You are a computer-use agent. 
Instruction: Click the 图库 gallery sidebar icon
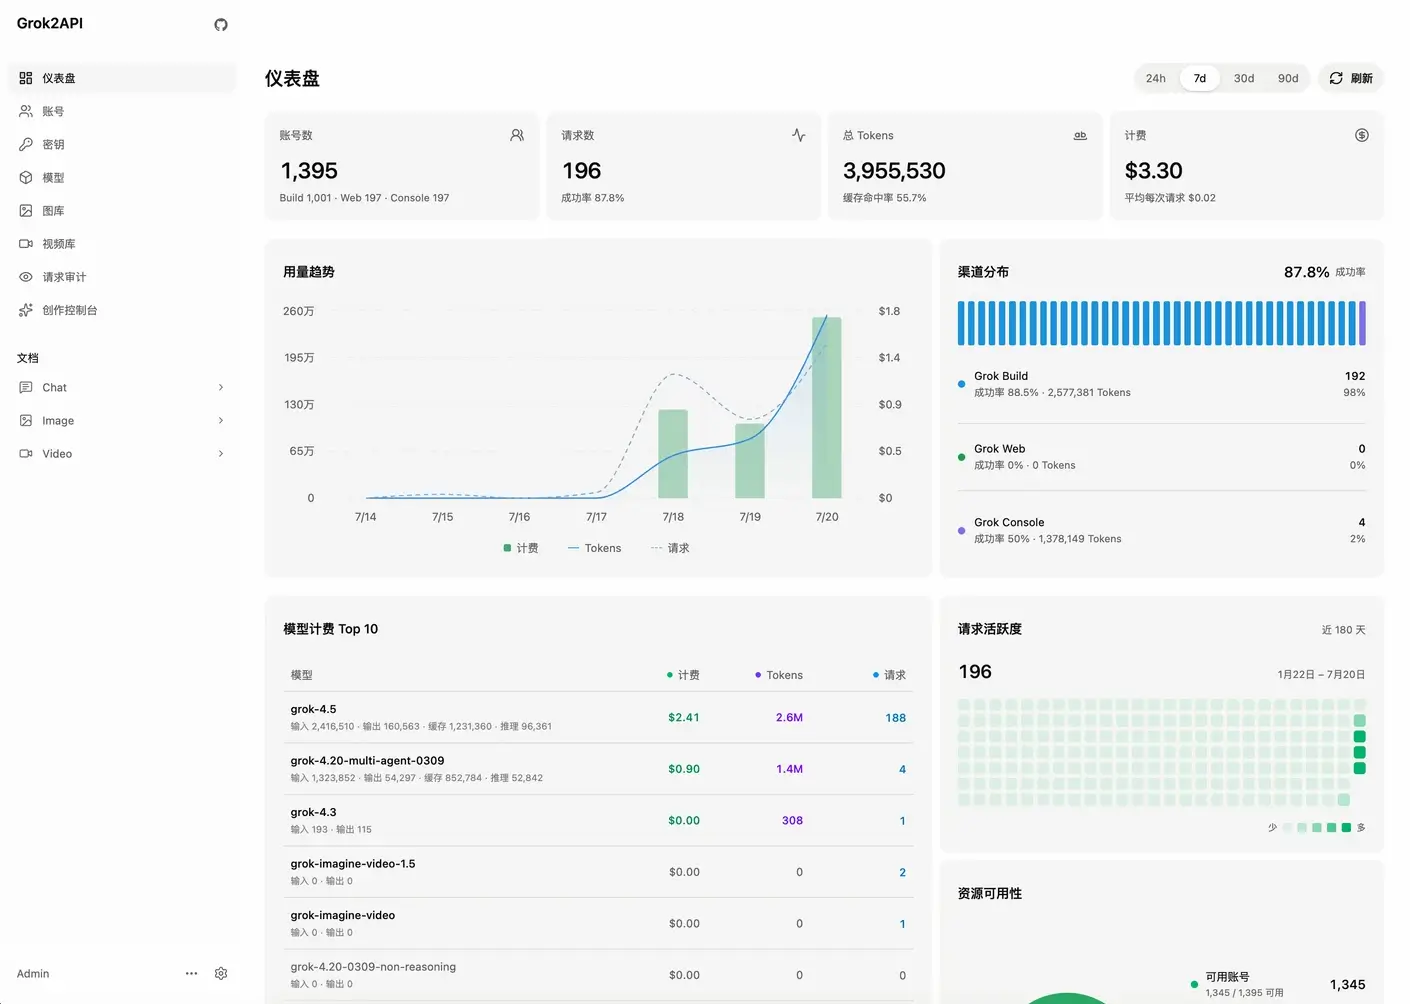[26, 210]
